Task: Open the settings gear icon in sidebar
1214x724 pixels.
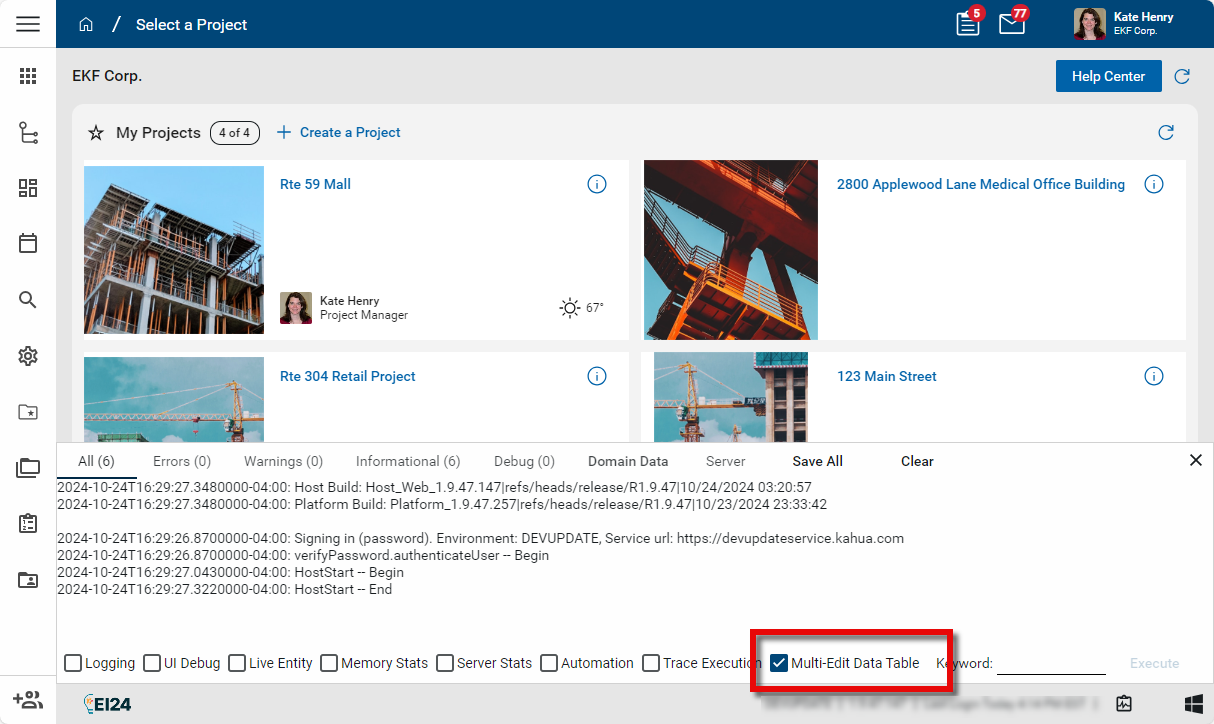Action: pyautogui.click(x=28, y=356)
